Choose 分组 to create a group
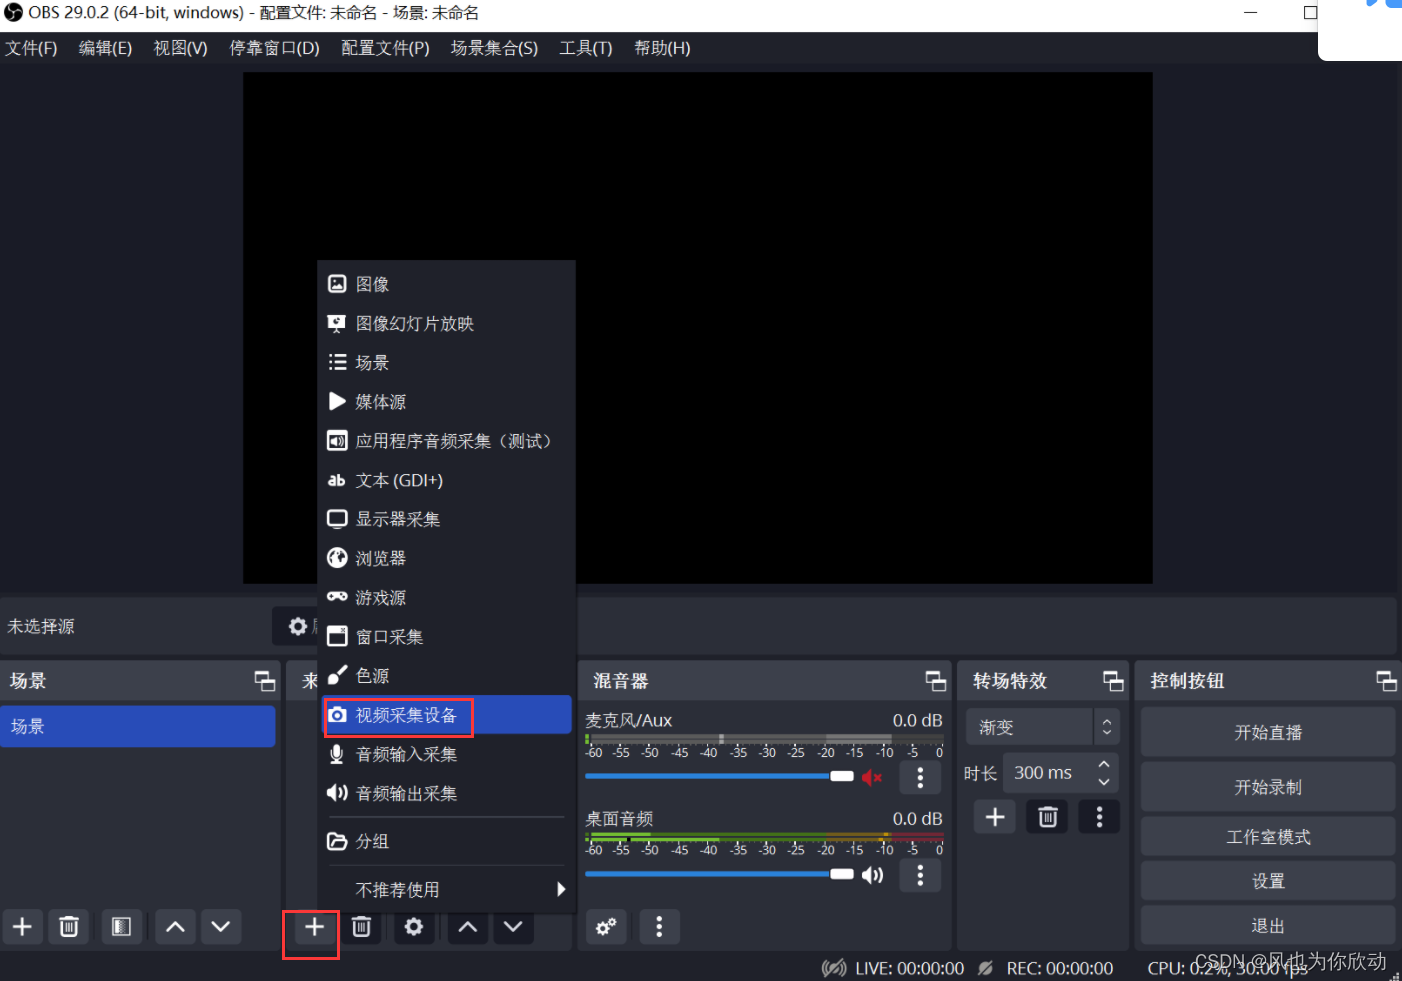The width and height of the screenshot is (1402, 981). point(447,841)
